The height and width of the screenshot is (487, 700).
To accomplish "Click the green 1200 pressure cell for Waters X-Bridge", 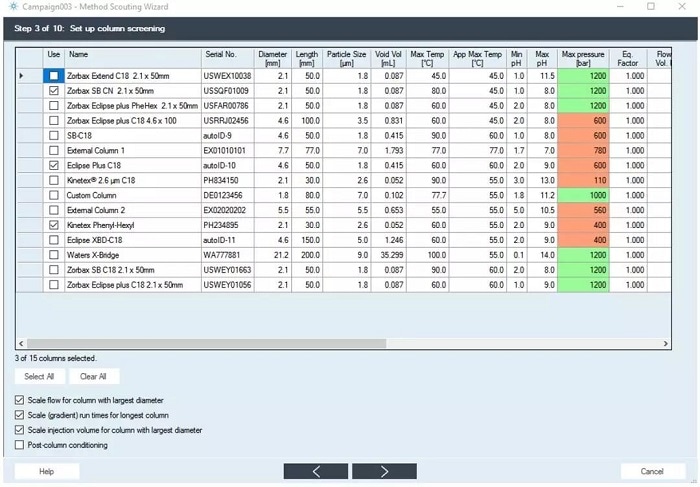I will coord(582,256).
